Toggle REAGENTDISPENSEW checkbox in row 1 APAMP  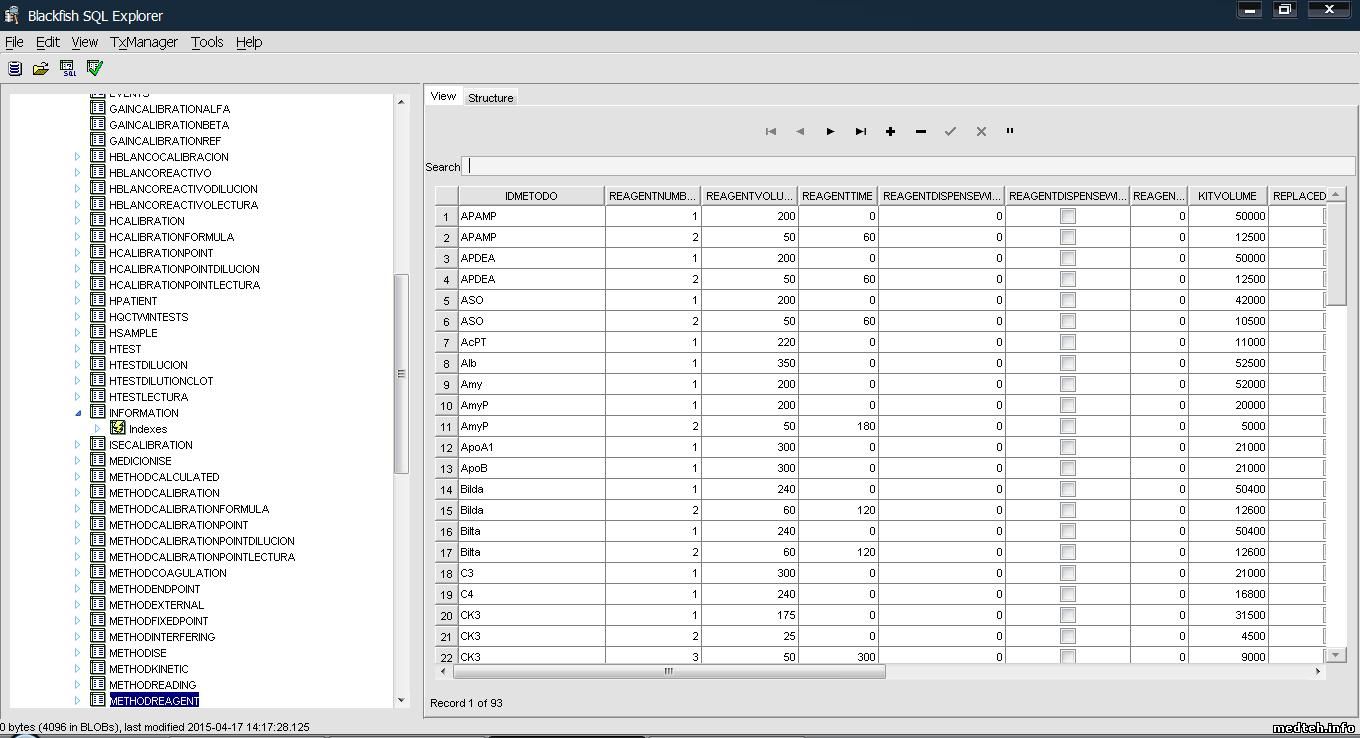(x=1067, y=216)
